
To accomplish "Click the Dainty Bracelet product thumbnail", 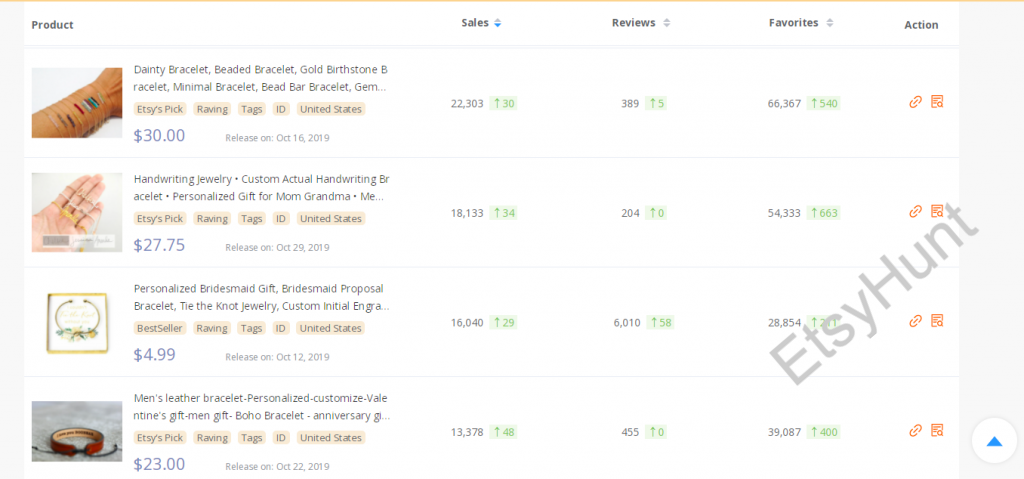I will tap(77, 103).
